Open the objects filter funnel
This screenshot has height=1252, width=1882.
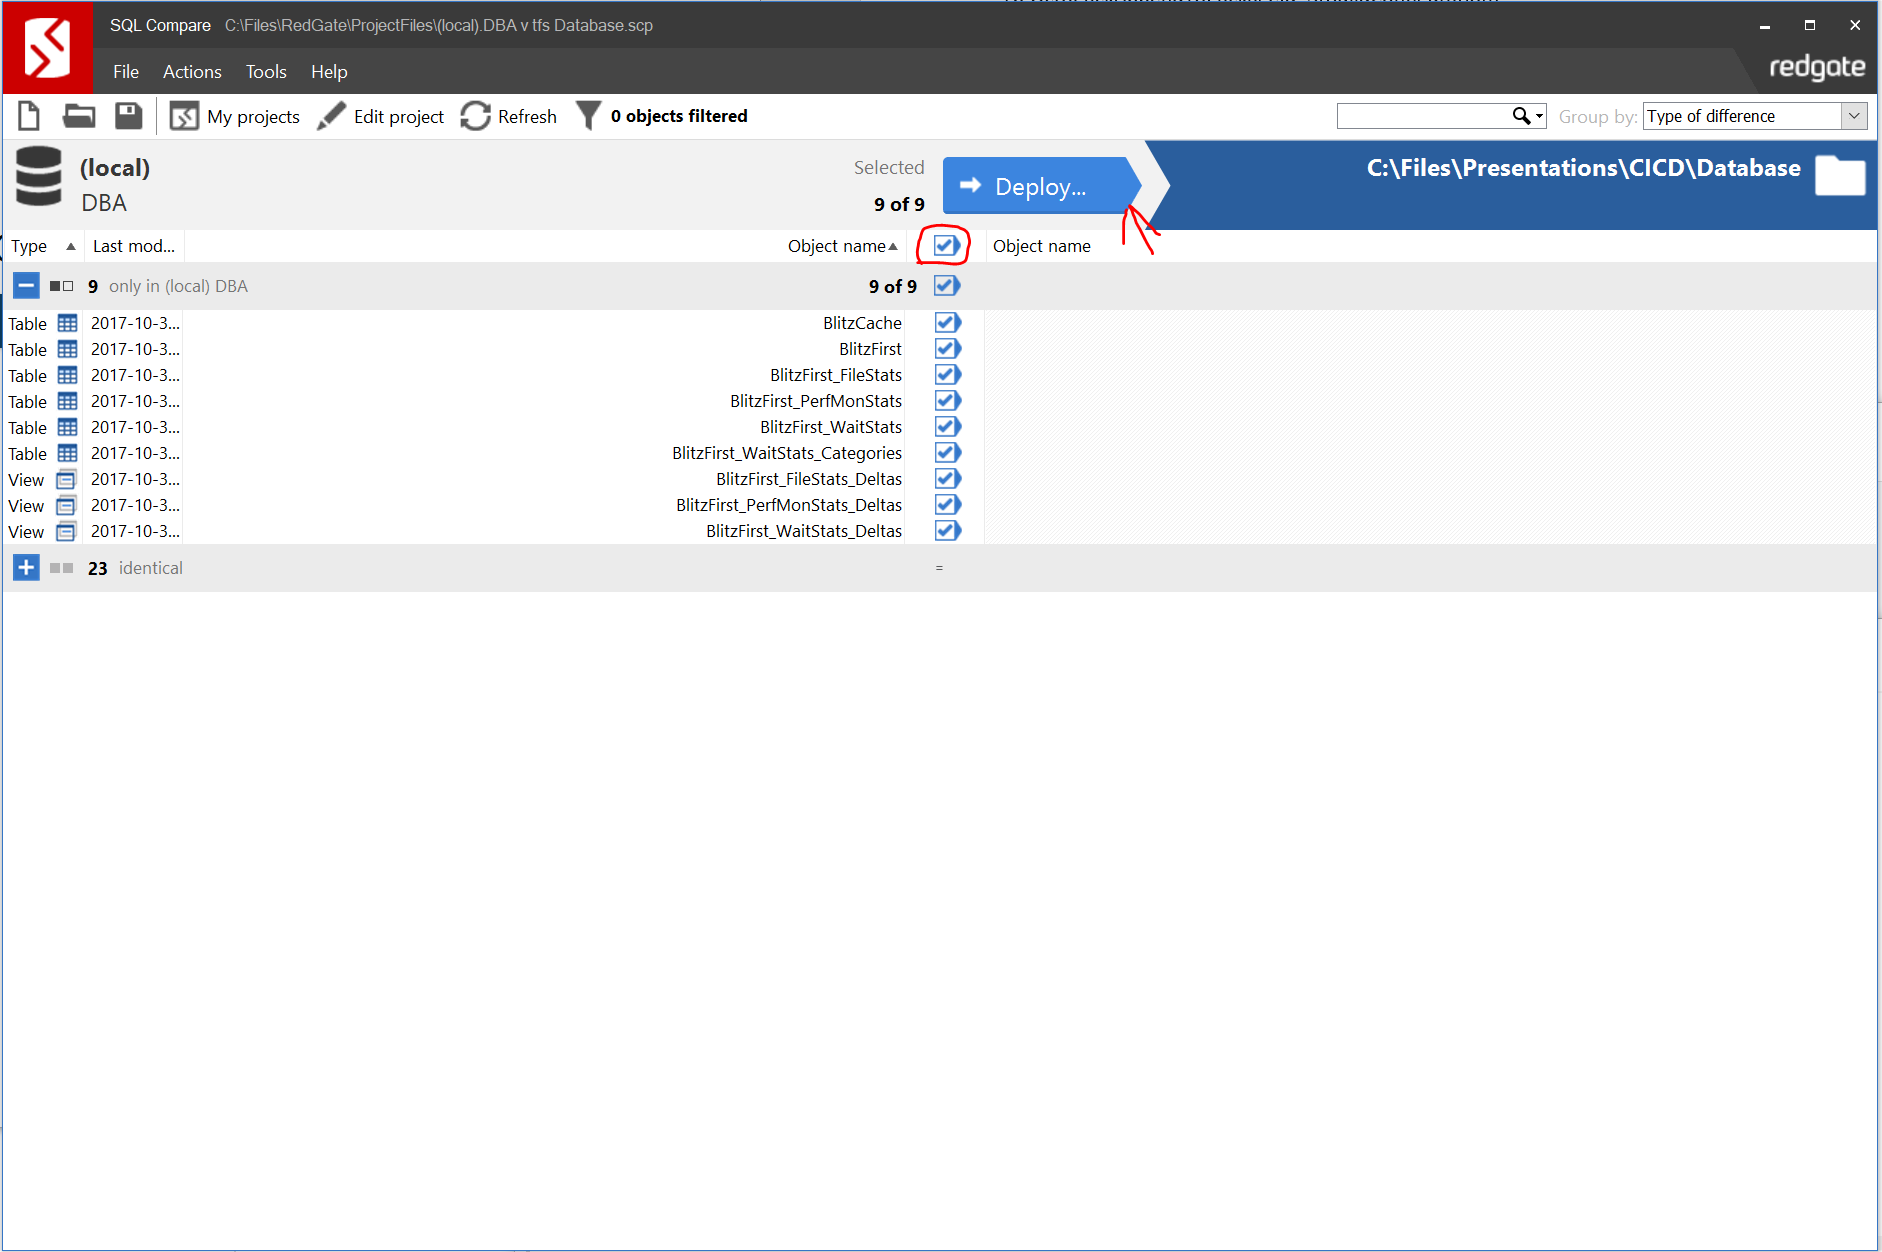tap(589, 116)
